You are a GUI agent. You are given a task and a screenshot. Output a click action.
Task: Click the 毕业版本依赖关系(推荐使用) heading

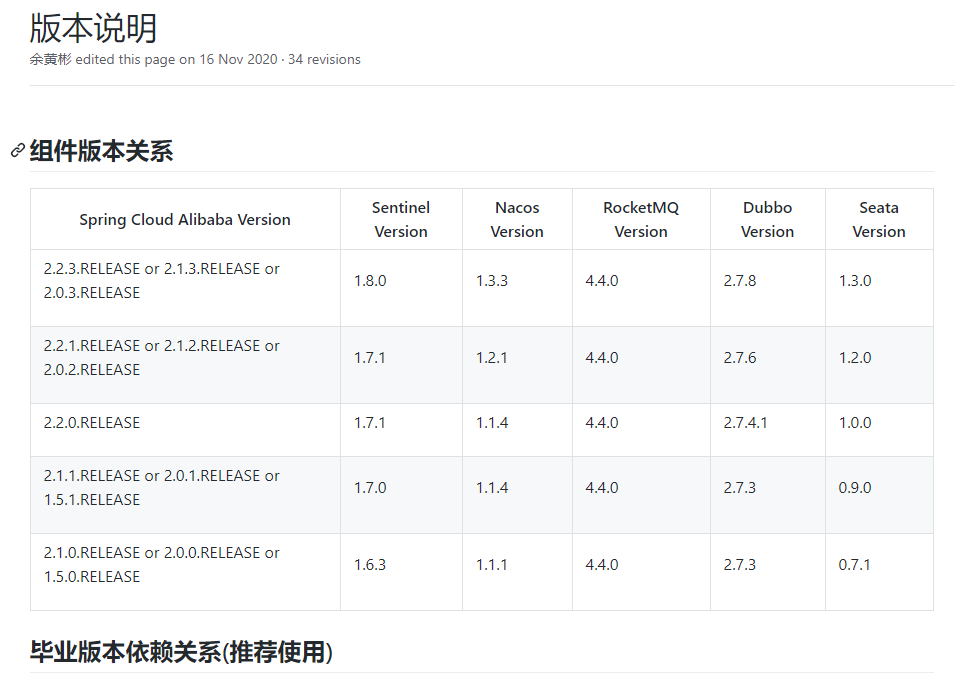coord(181,652)
